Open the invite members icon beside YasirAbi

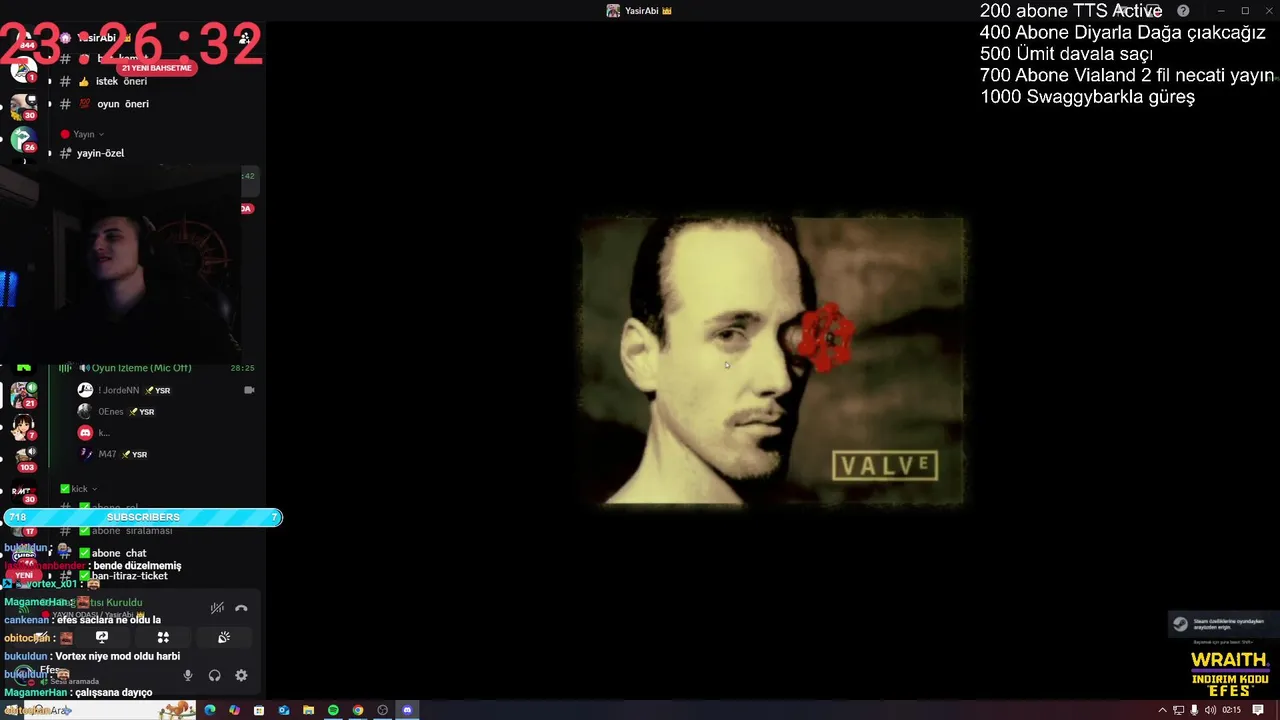pyautogui.click(x=245, y=38)
